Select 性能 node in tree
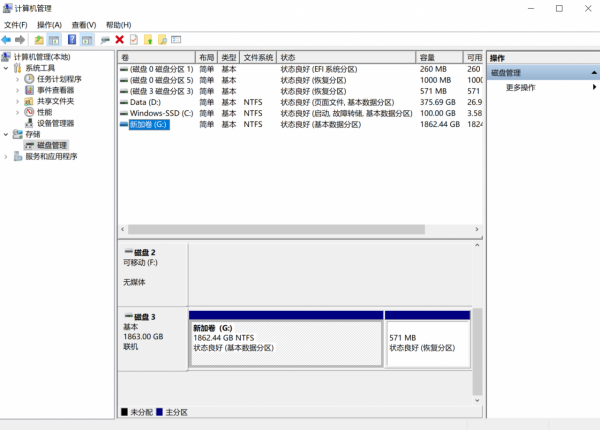 tap(44, 112)
